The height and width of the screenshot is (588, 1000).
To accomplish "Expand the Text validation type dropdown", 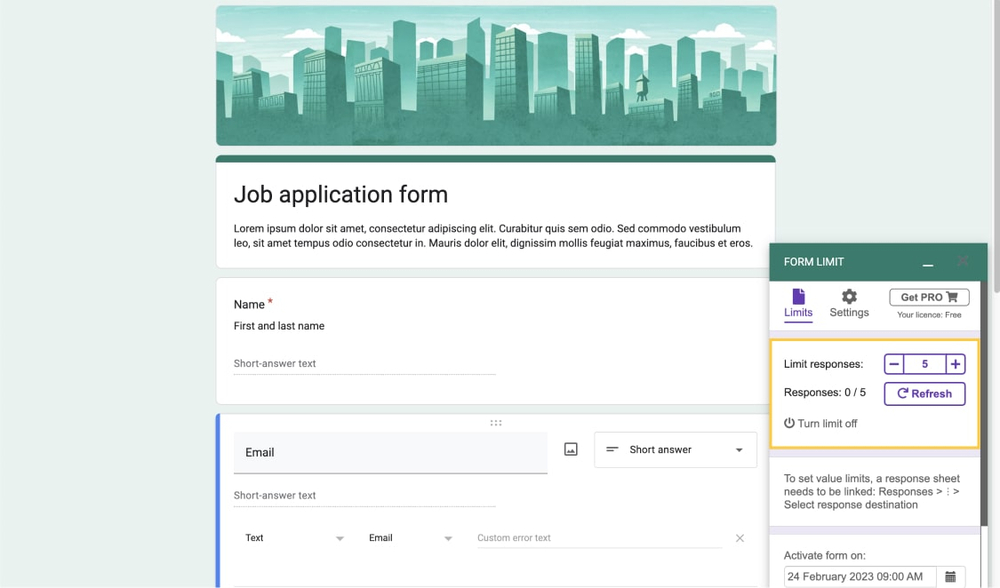I will pyautogui.click(x=294, y=538).
